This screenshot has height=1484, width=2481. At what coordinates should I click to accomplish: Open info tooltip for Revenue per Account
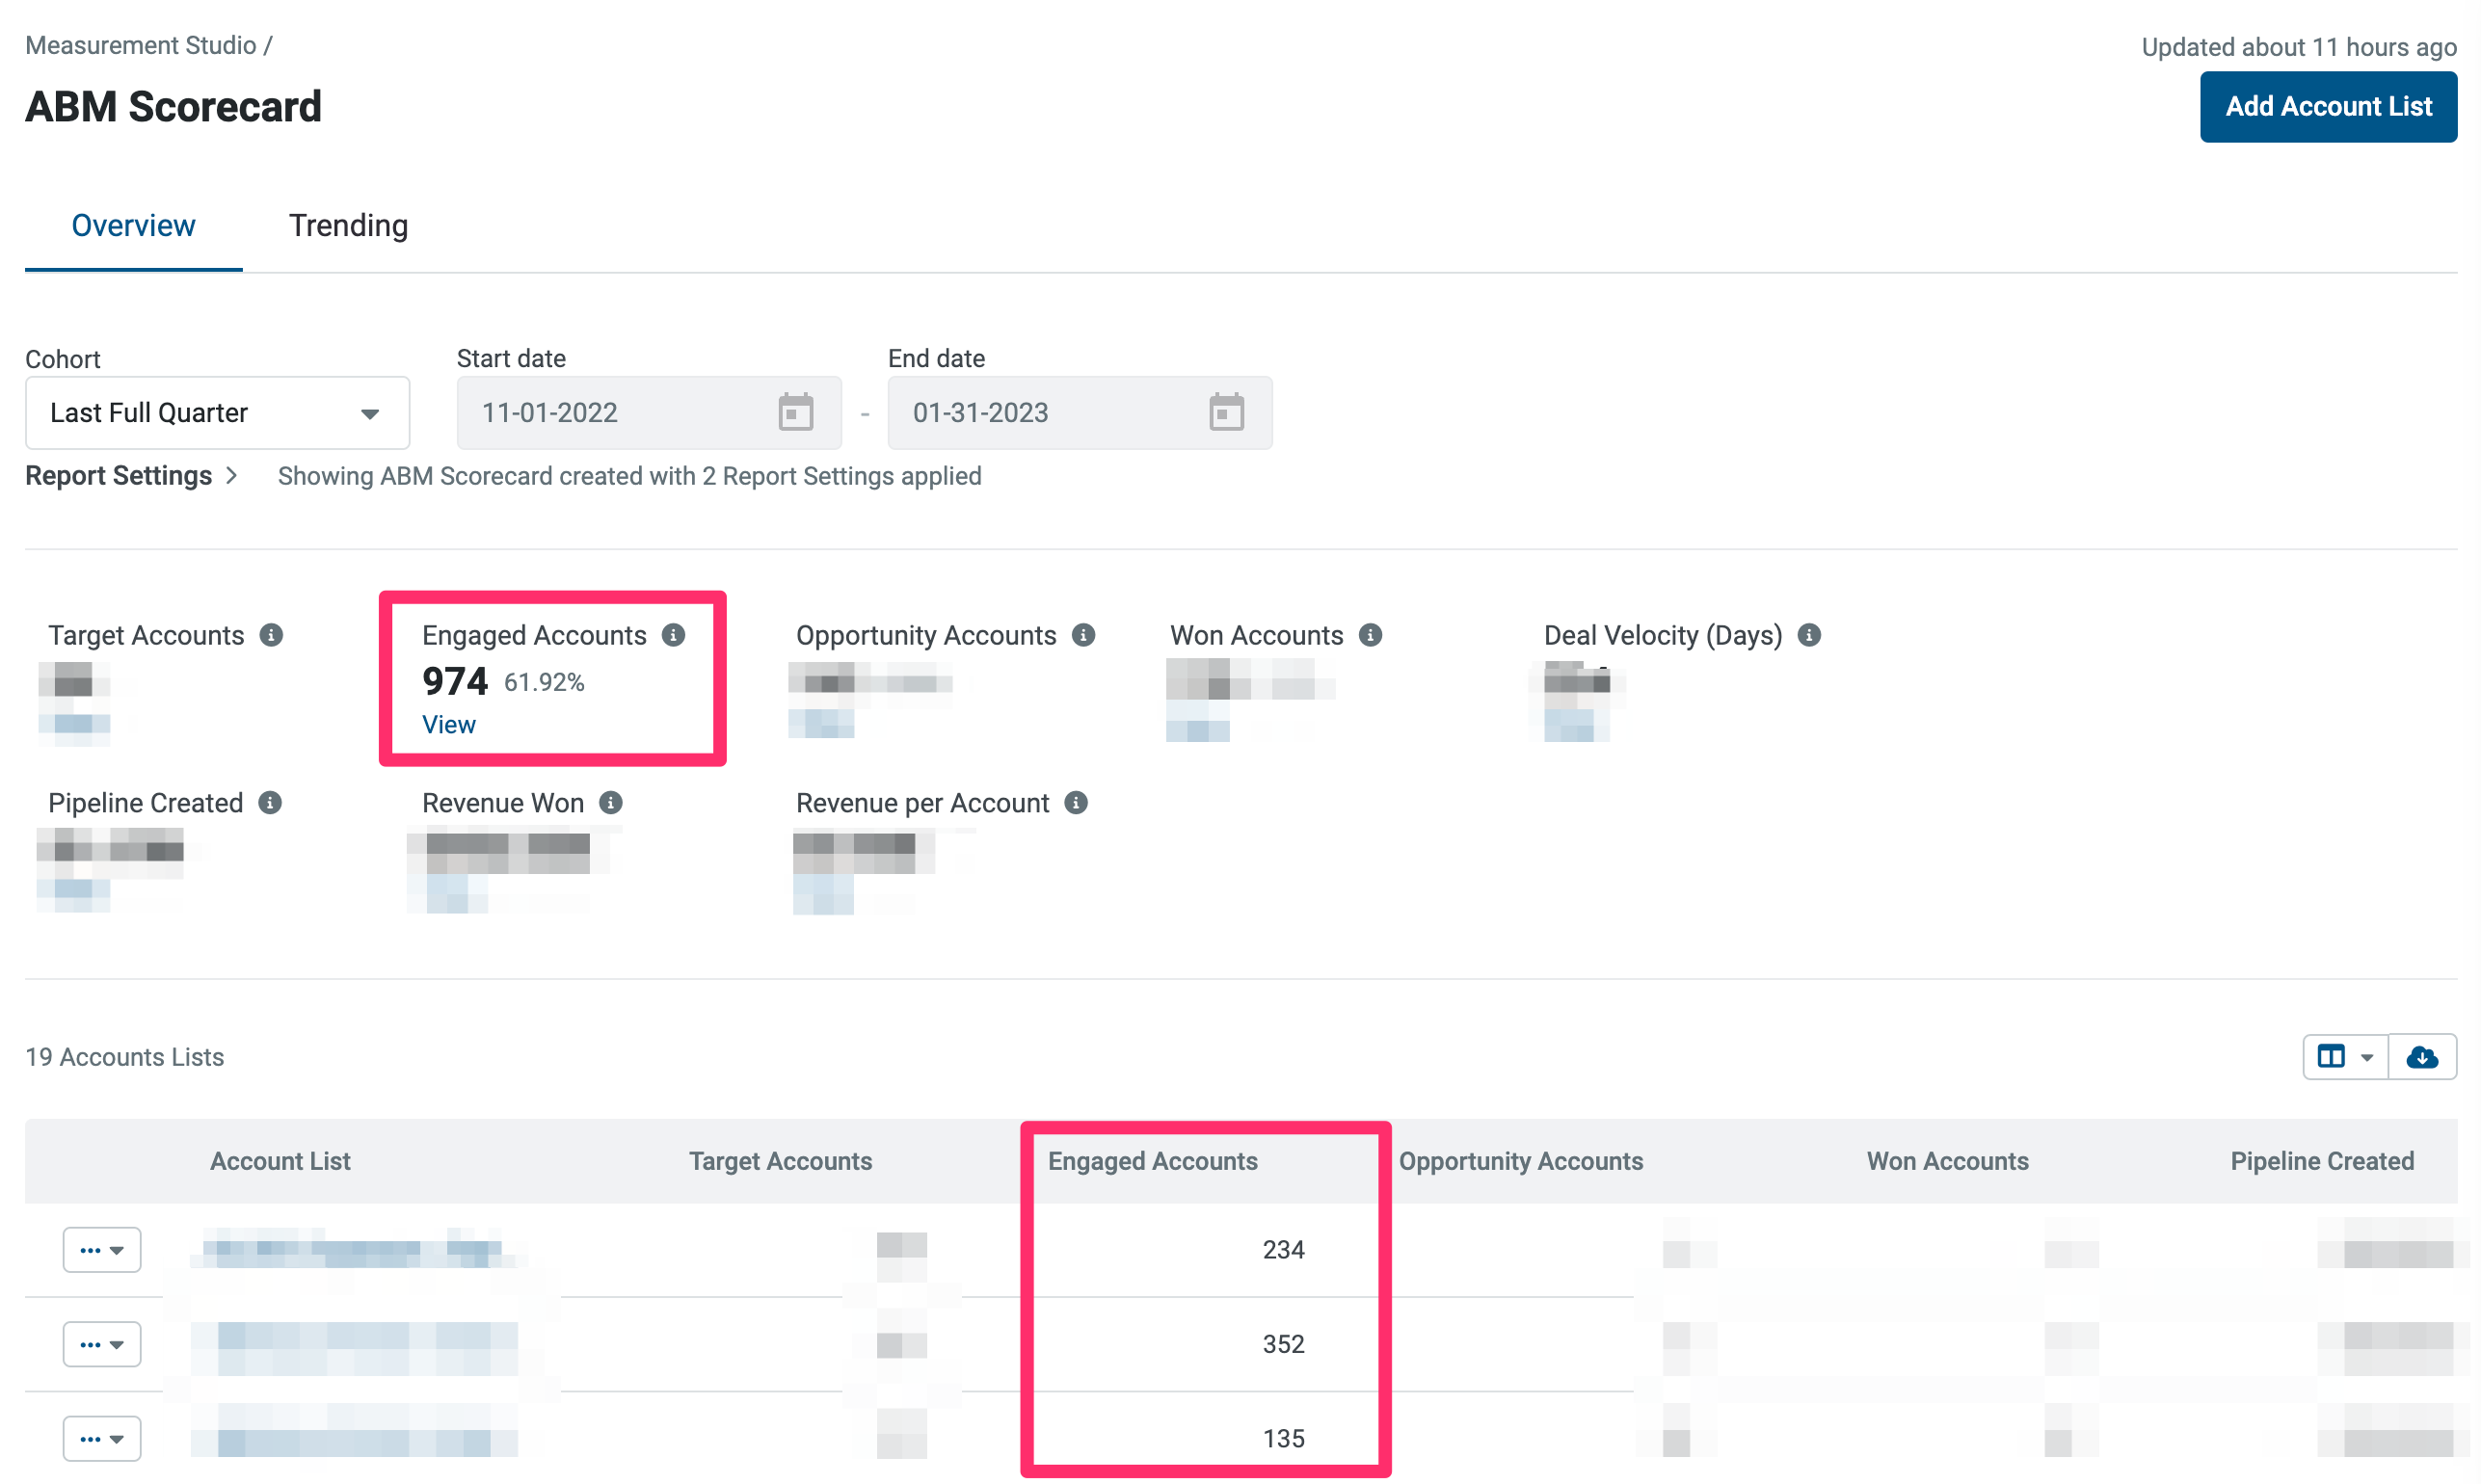[1076, 803]
